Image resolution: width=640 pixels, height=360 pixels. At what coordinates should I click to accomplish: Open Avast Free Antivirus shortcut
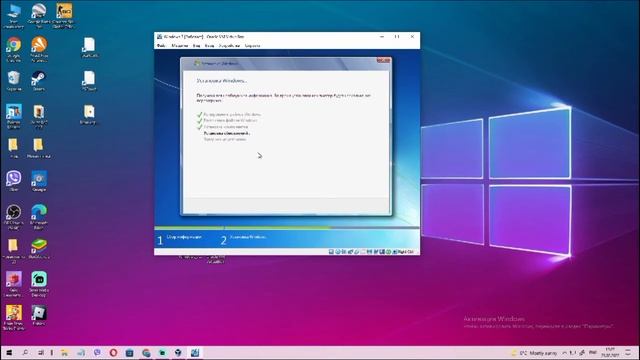click(39, 49)
